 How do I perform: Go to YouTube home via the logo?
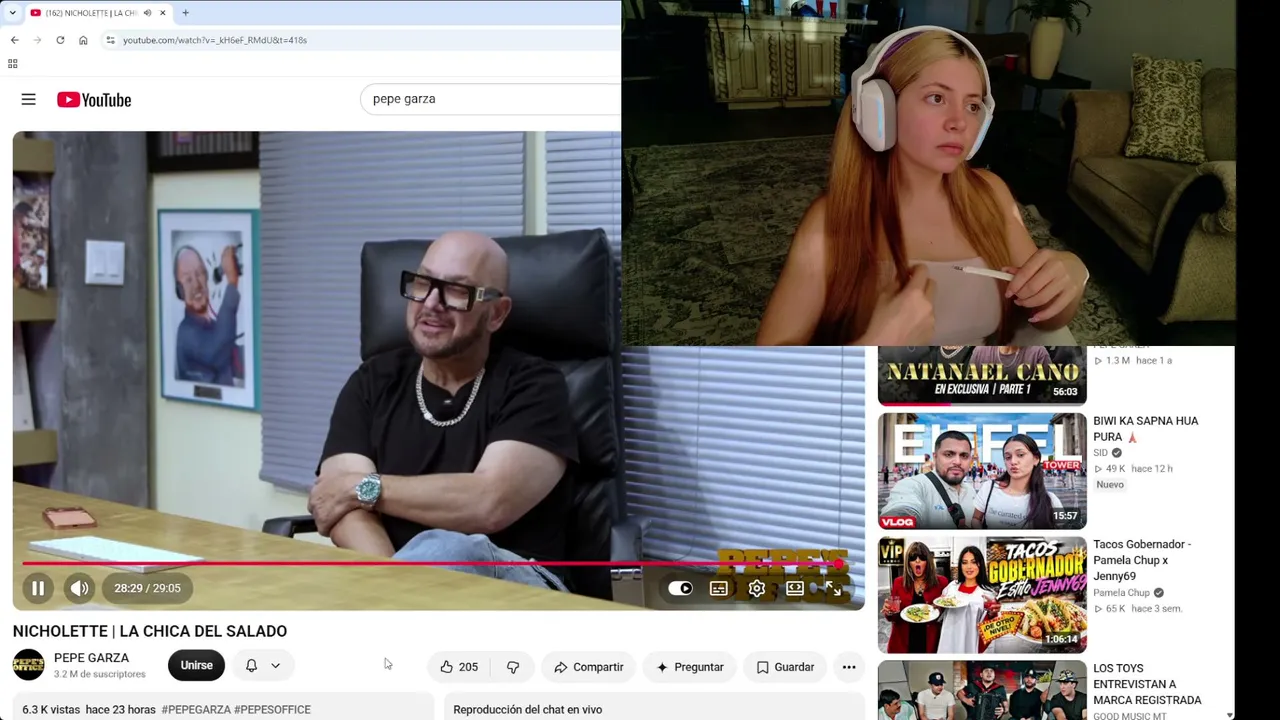pyautogui.click(x=94, y=100)
